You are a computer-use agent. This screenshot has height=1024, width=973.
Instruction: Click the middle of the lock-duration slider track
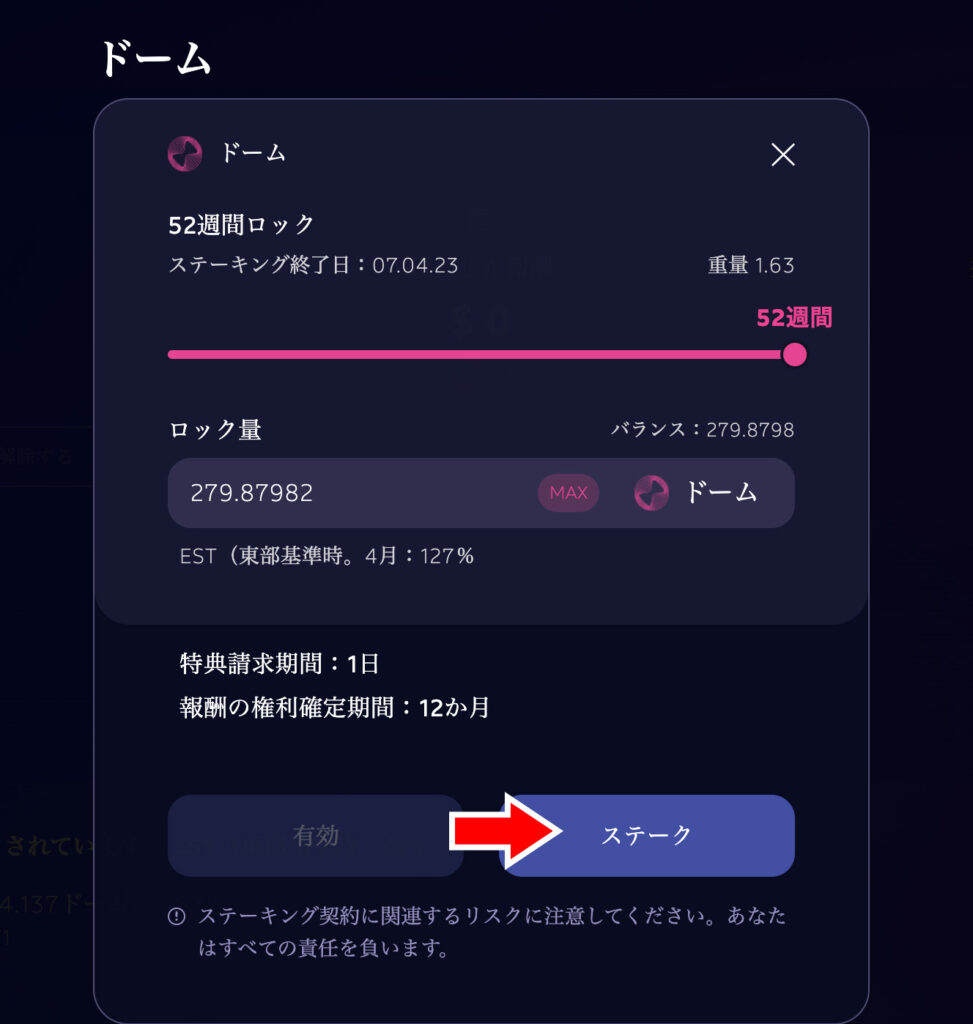pyautogui.click(x=481, y=355)
